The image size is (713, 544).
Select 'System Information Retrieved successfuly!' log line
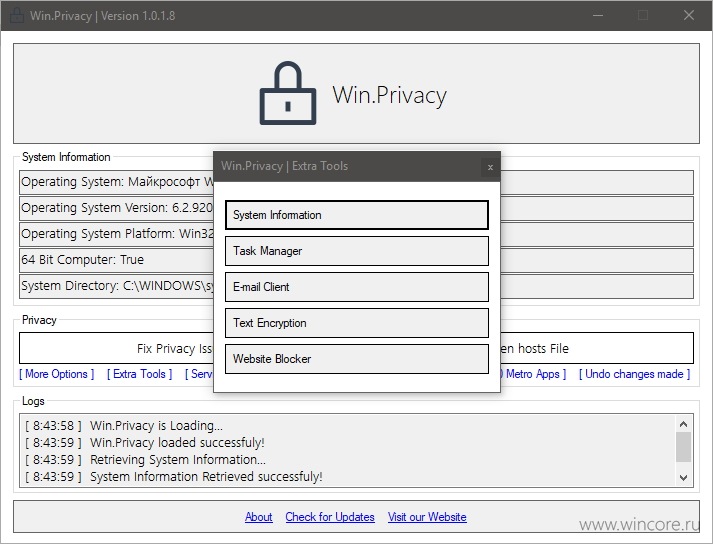coord(174,477)
